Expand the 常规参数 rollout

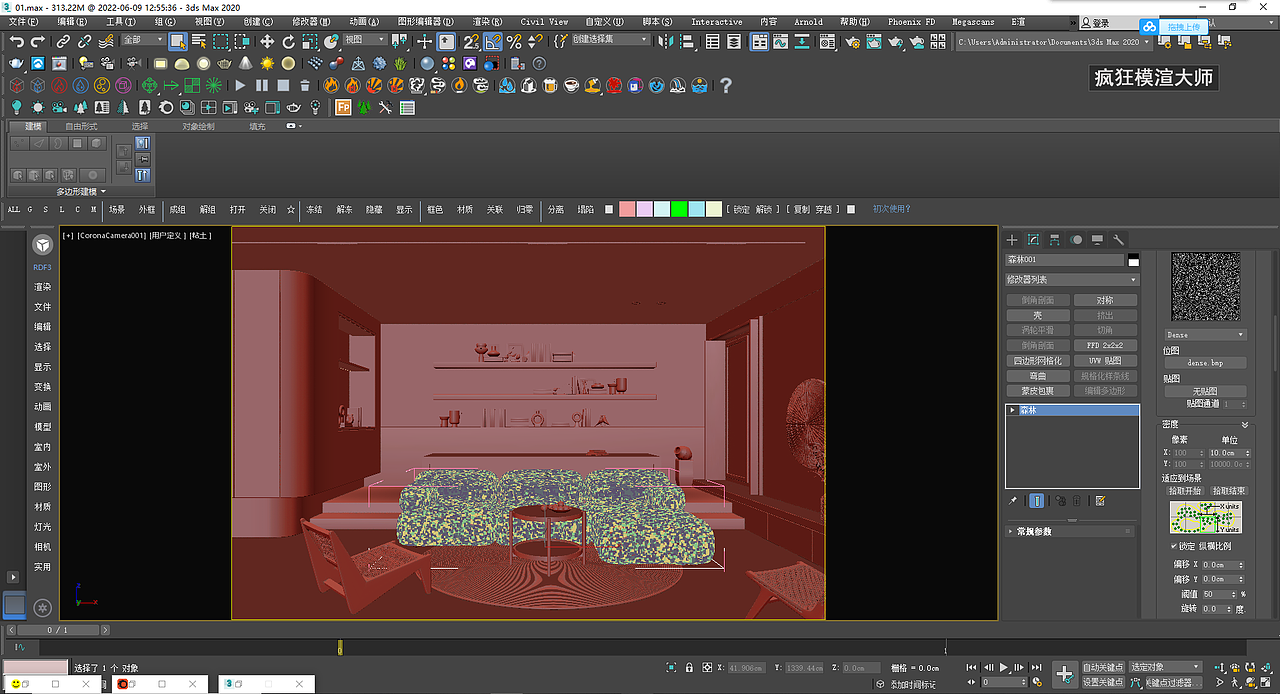tap(1071, 531)
